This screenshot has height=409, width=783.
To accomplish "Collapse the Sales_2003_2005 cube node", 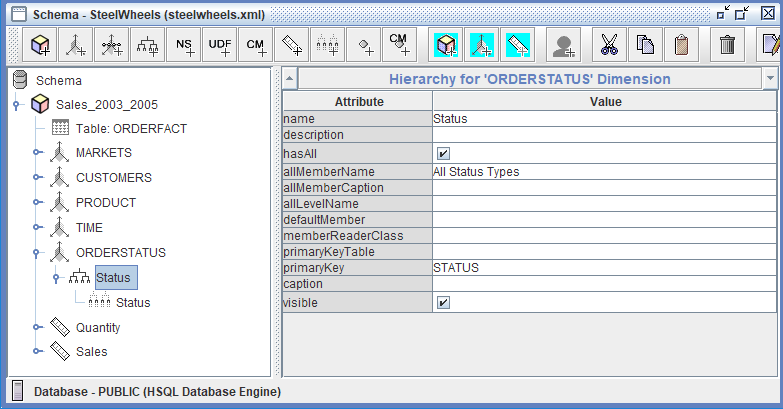I will coord(16,105).
